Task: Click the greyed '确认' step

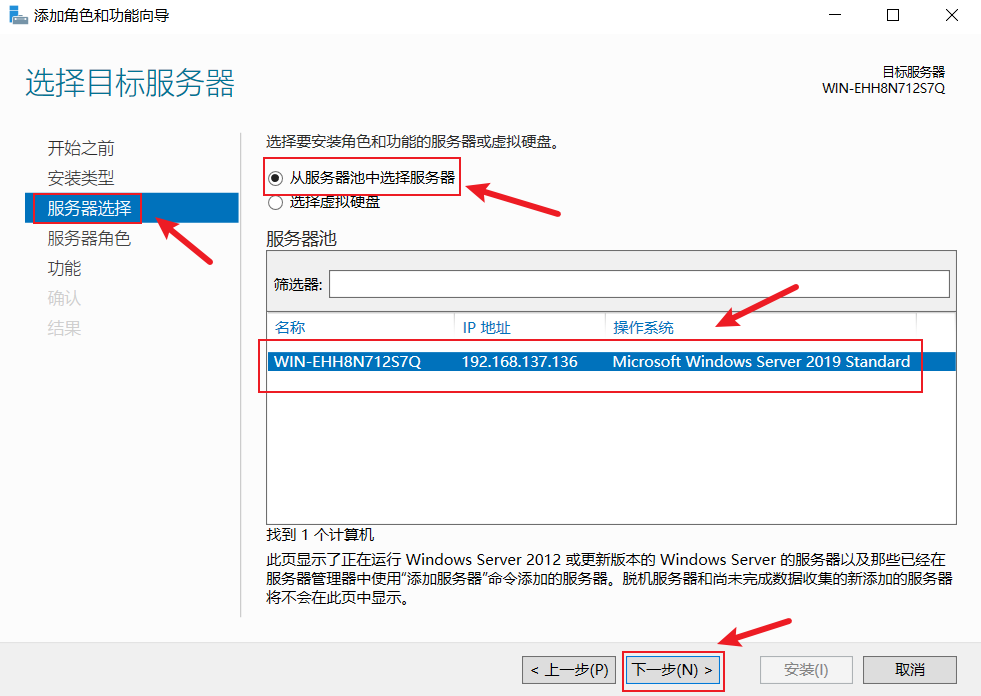Action: pos(64,298)
